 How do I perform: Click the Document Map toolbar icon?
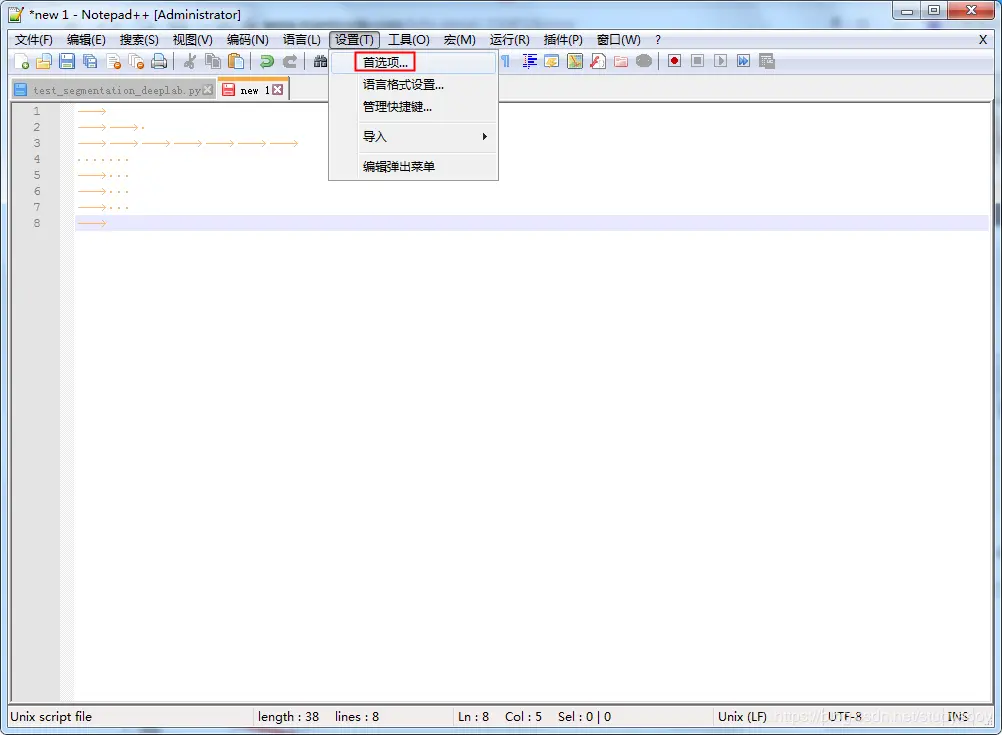coord(574,61)
